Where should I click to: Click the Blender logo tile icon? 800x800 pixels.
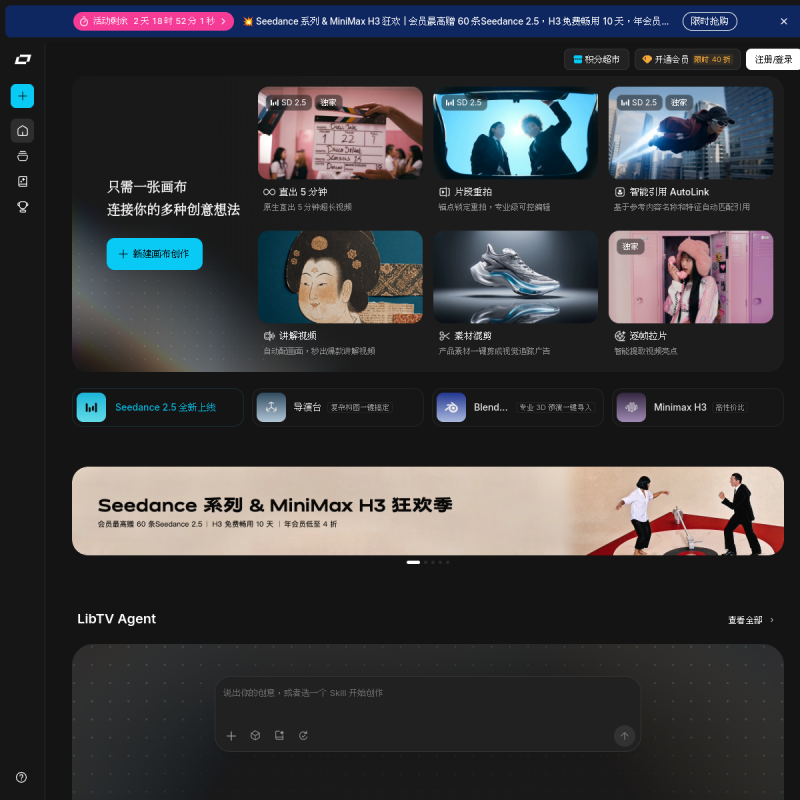451,407
